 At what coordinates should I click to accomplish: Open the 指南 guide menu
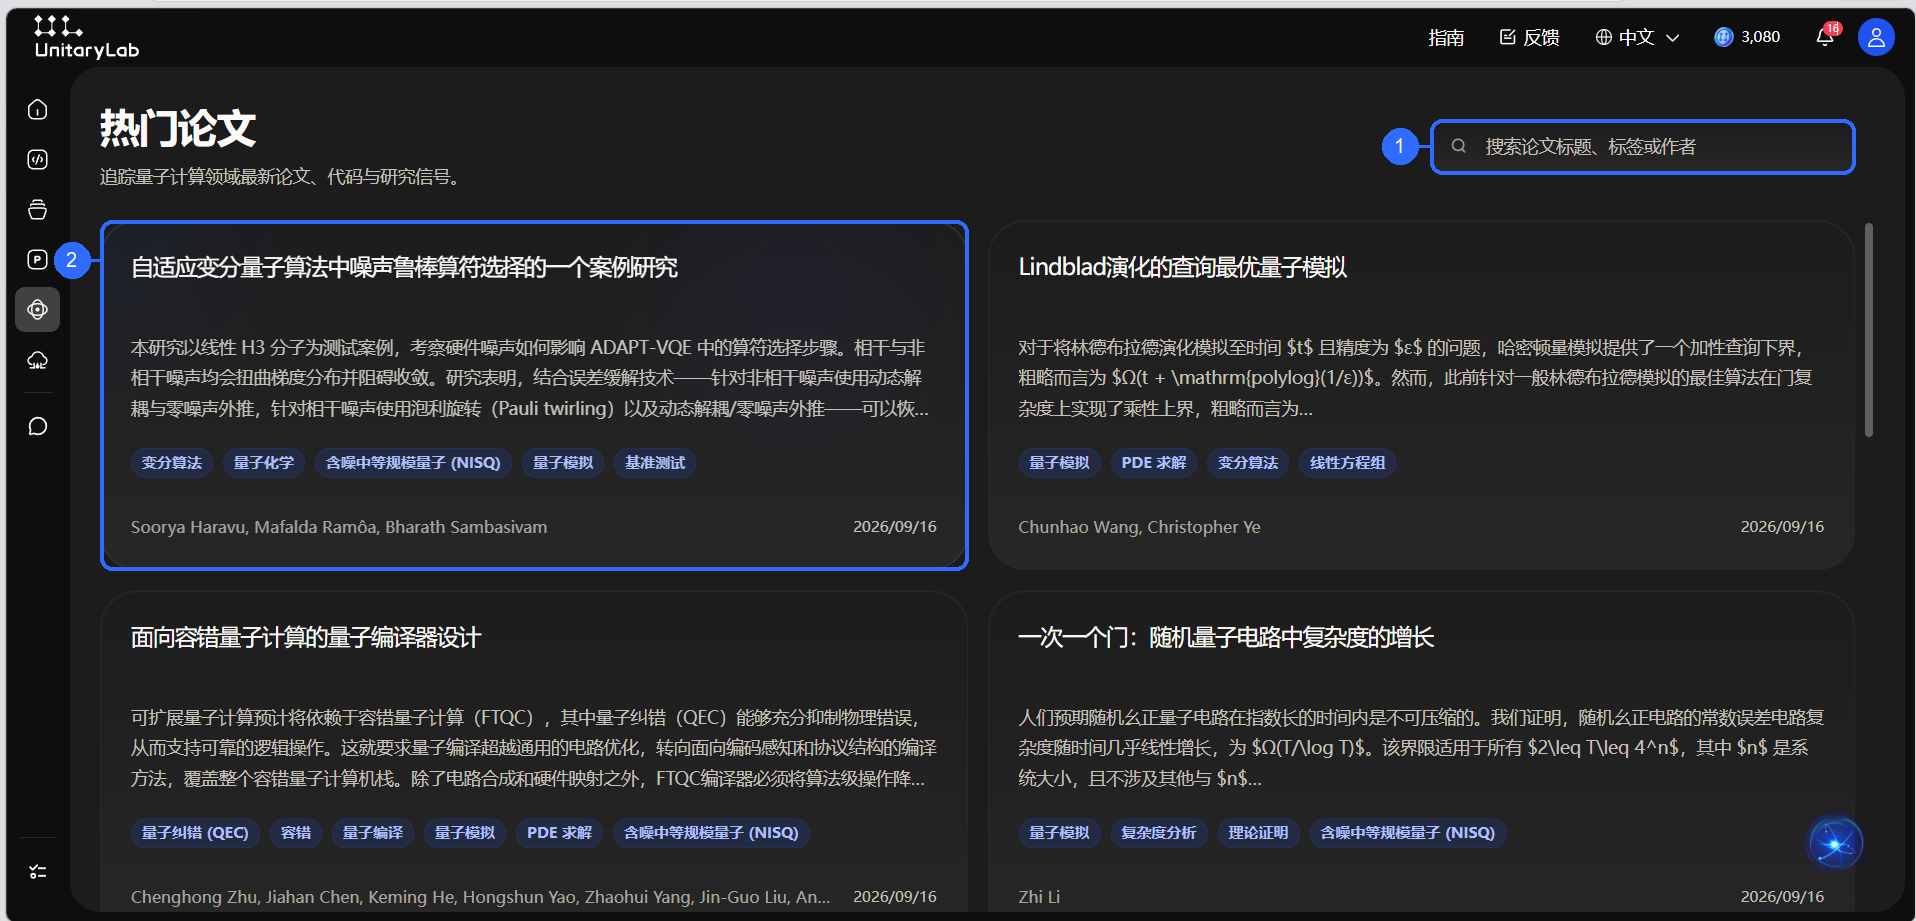pyautogui.click(x=1446, y=37)
